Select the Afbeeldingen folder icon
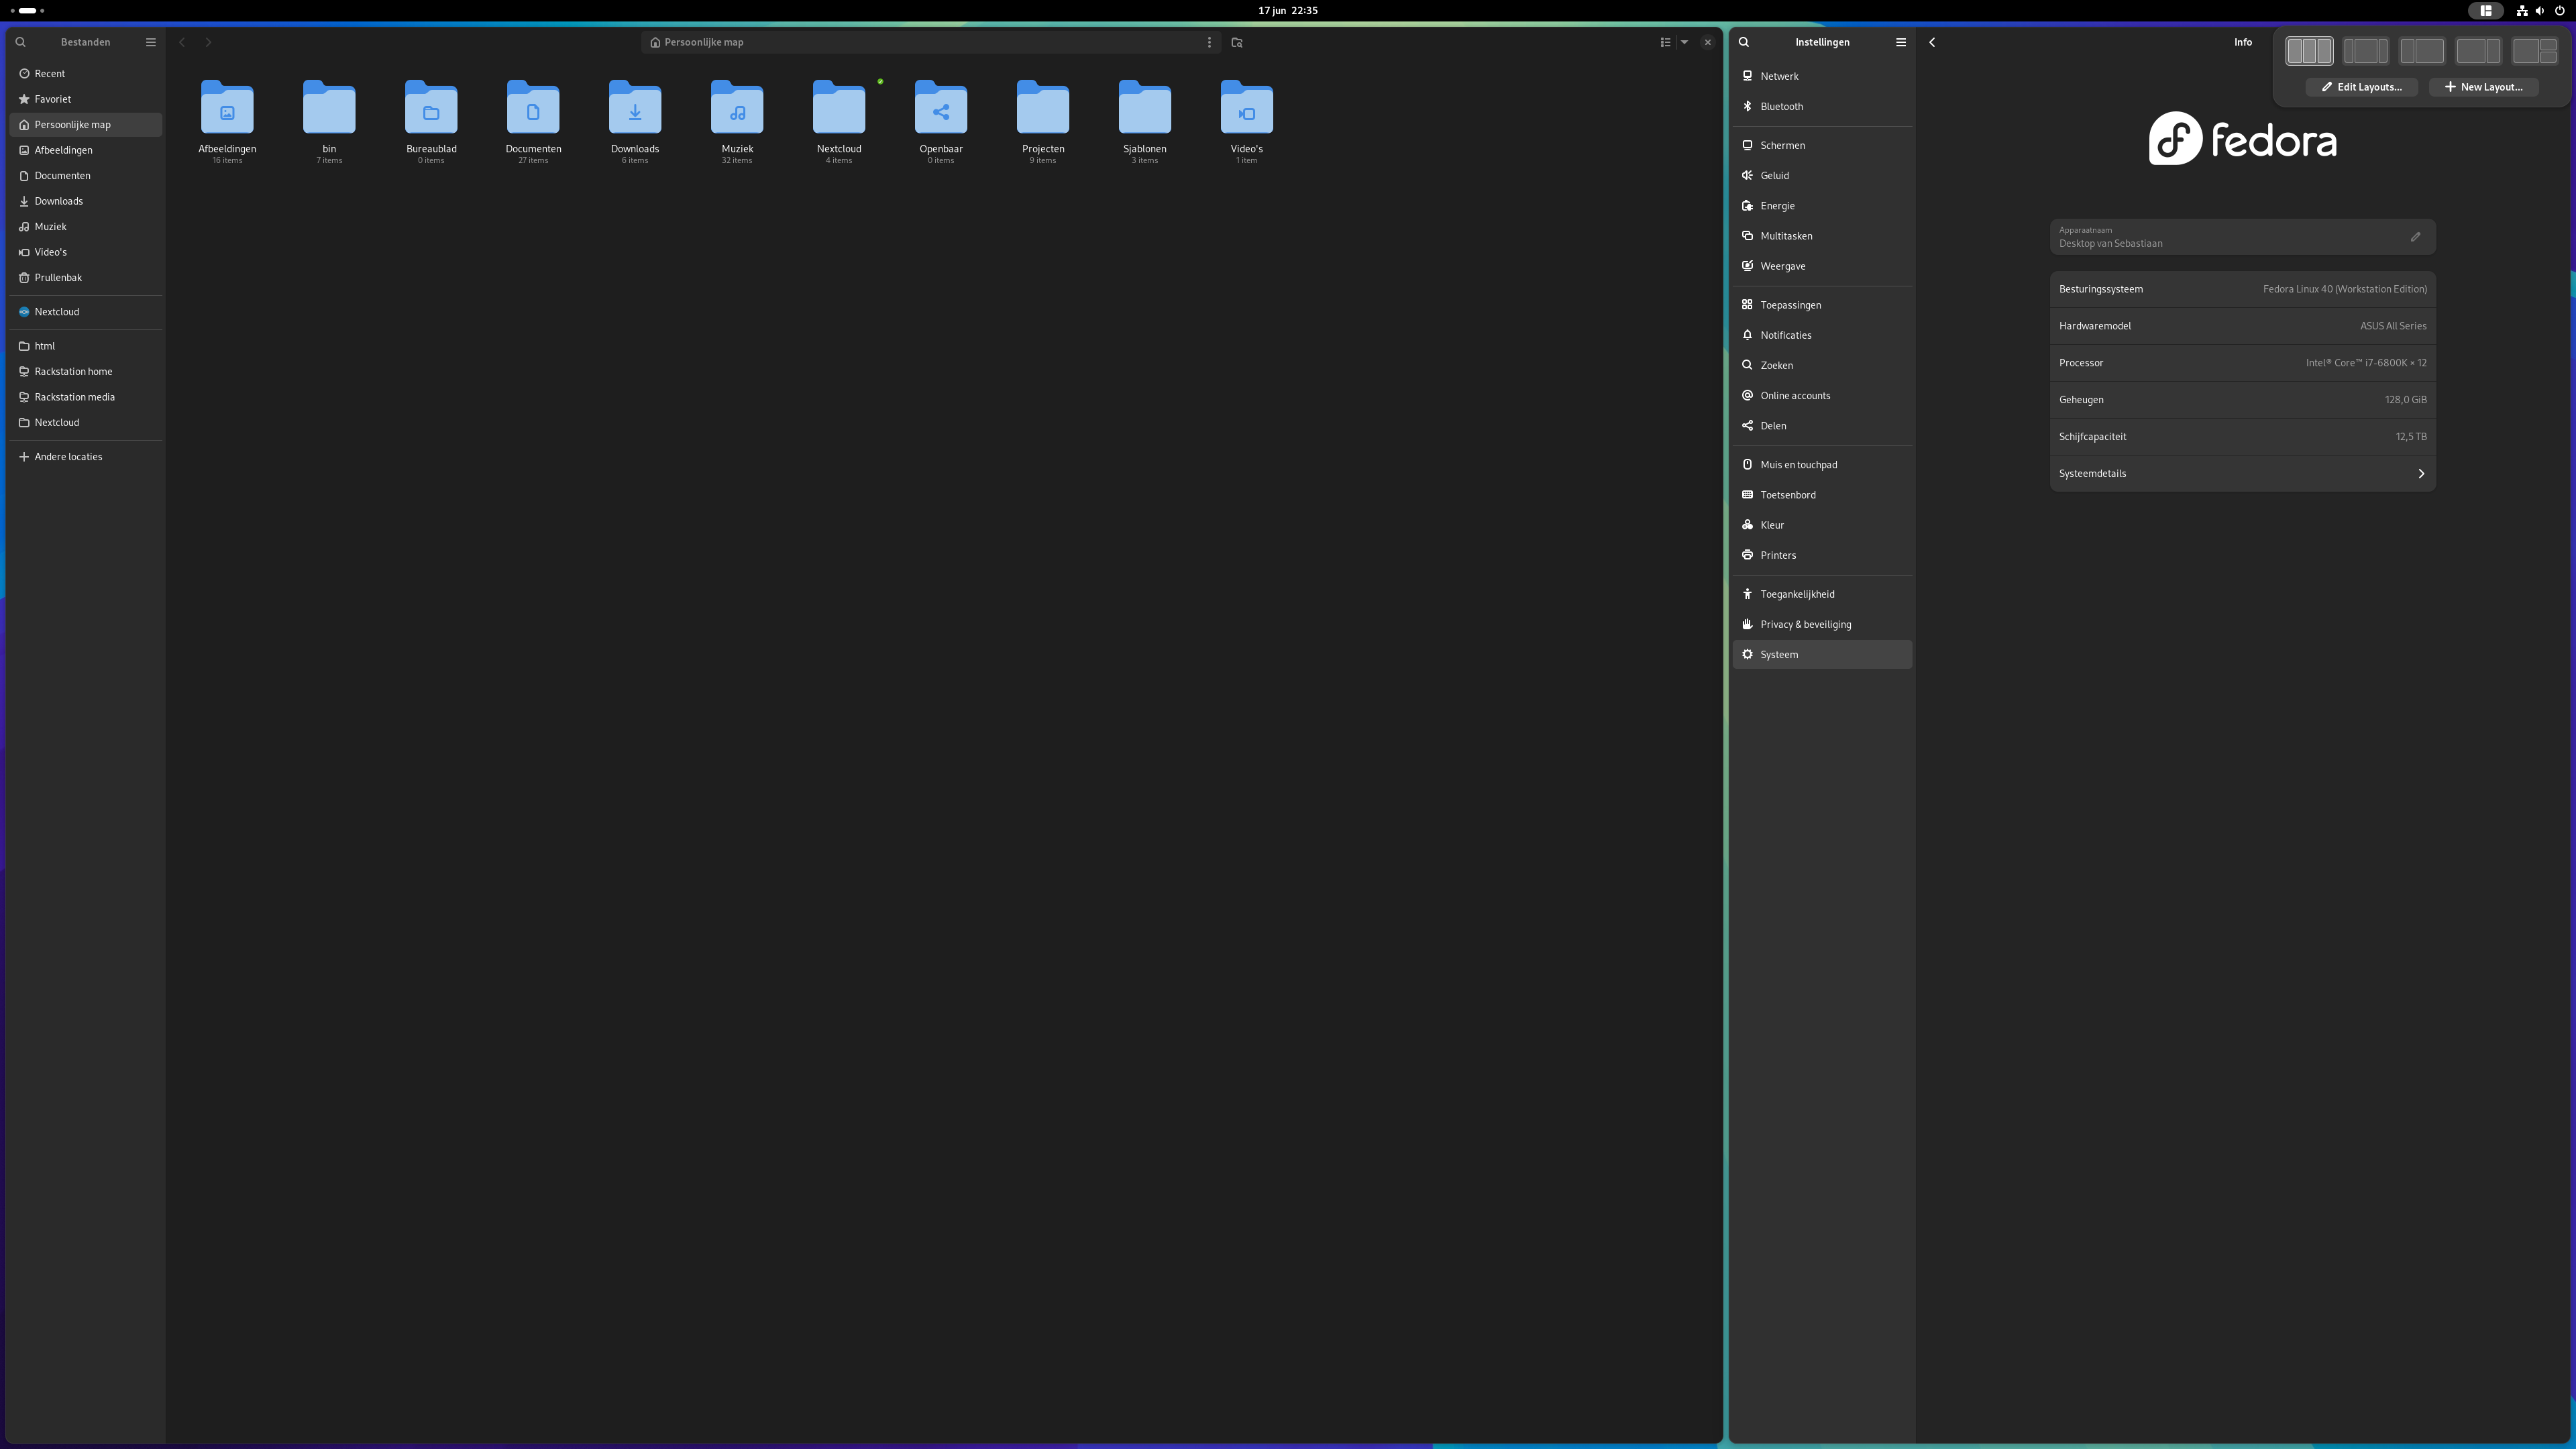The height and width of the screenshot is (1449, 2576). (227, 107)
